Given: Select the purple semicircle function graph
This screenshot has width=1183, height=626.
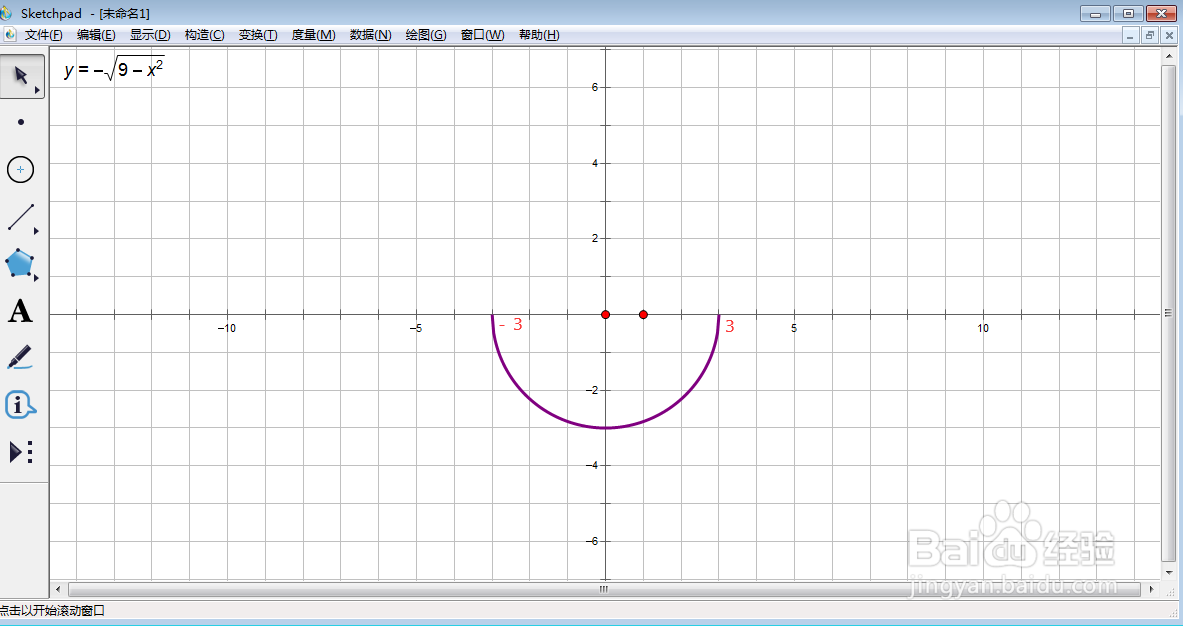Looking at the screenshot, I should point(605,428).
